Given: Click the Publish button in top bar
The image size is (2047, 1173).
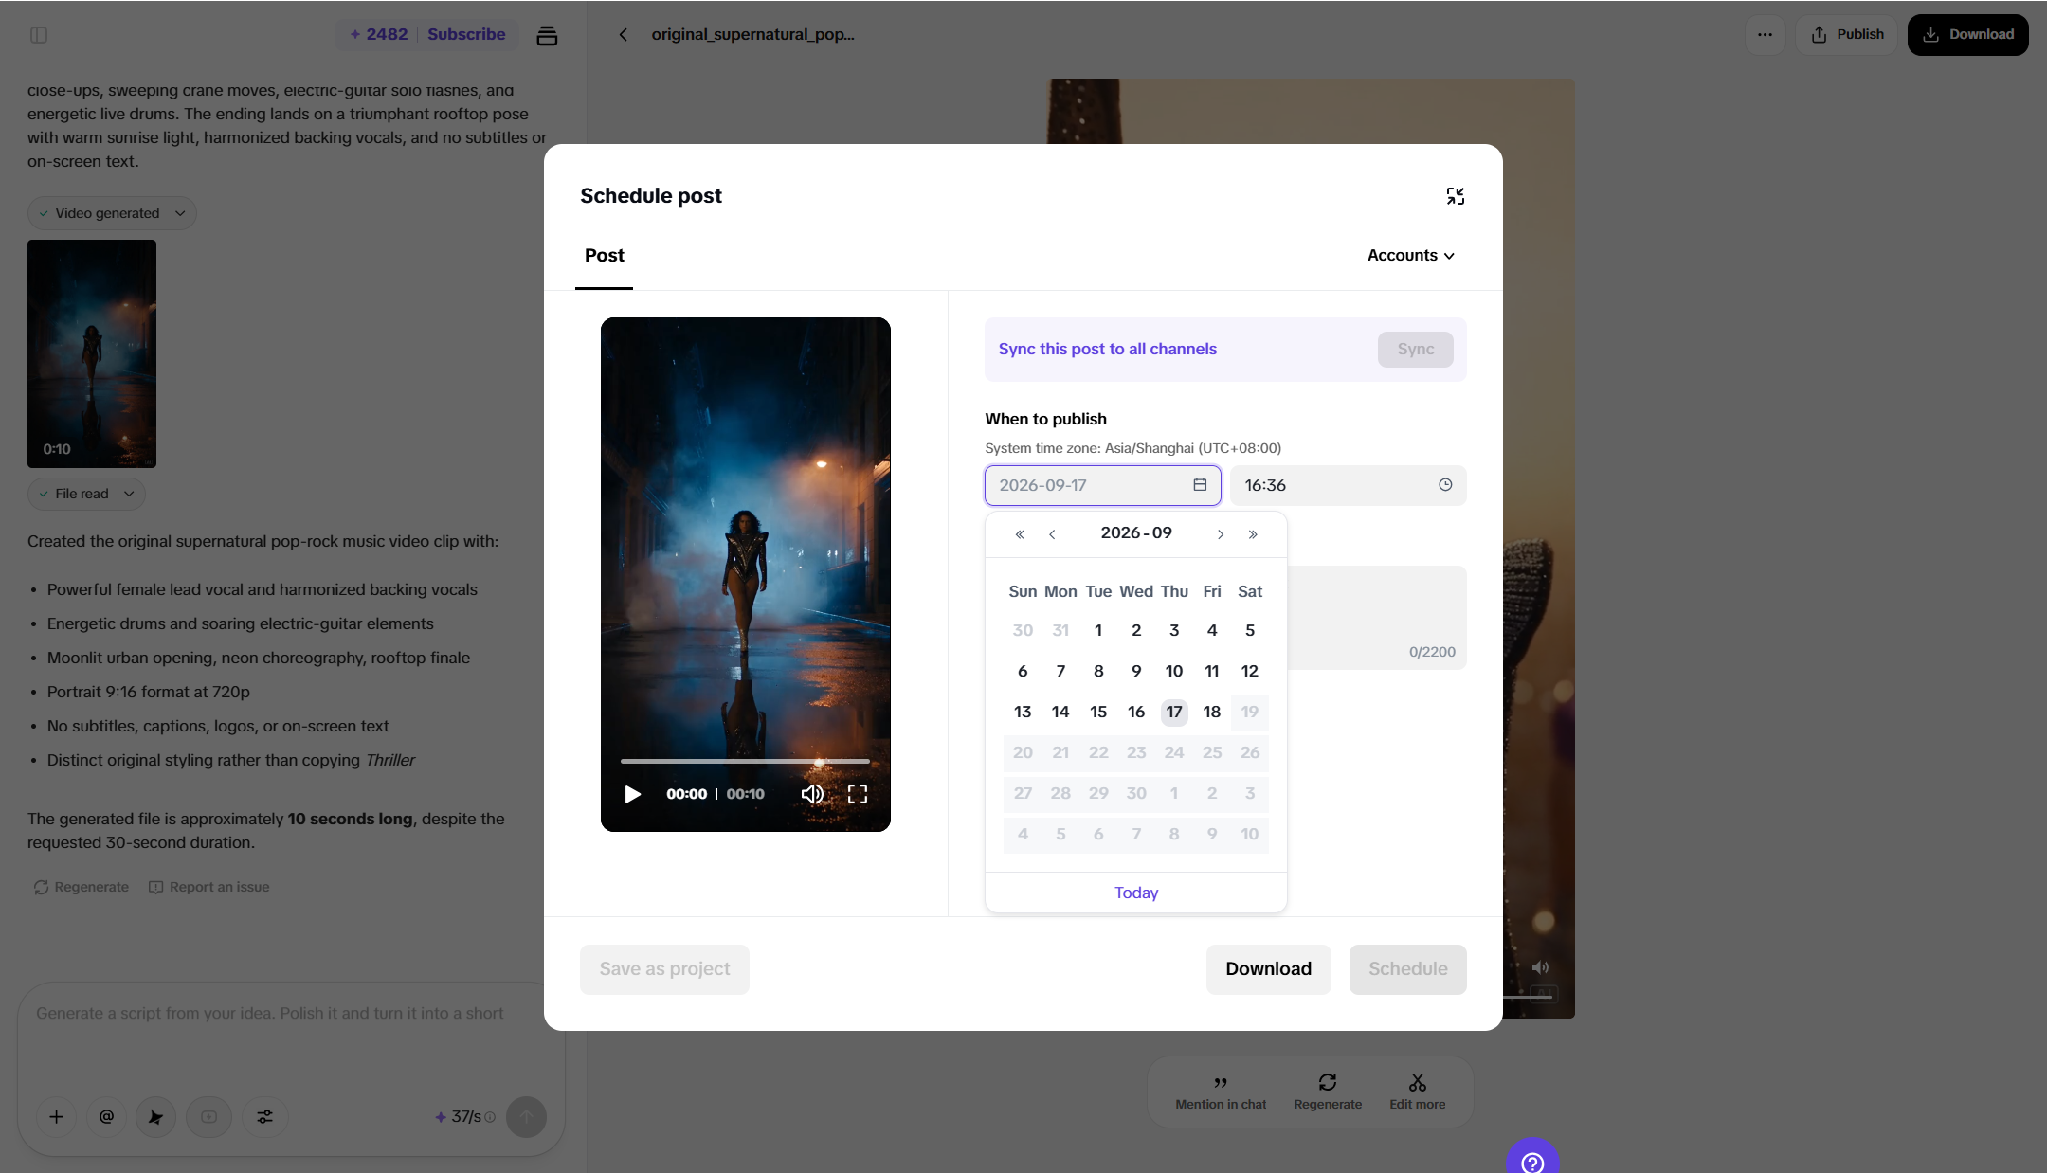Looking at the screenshot, I should (1846, 34).
